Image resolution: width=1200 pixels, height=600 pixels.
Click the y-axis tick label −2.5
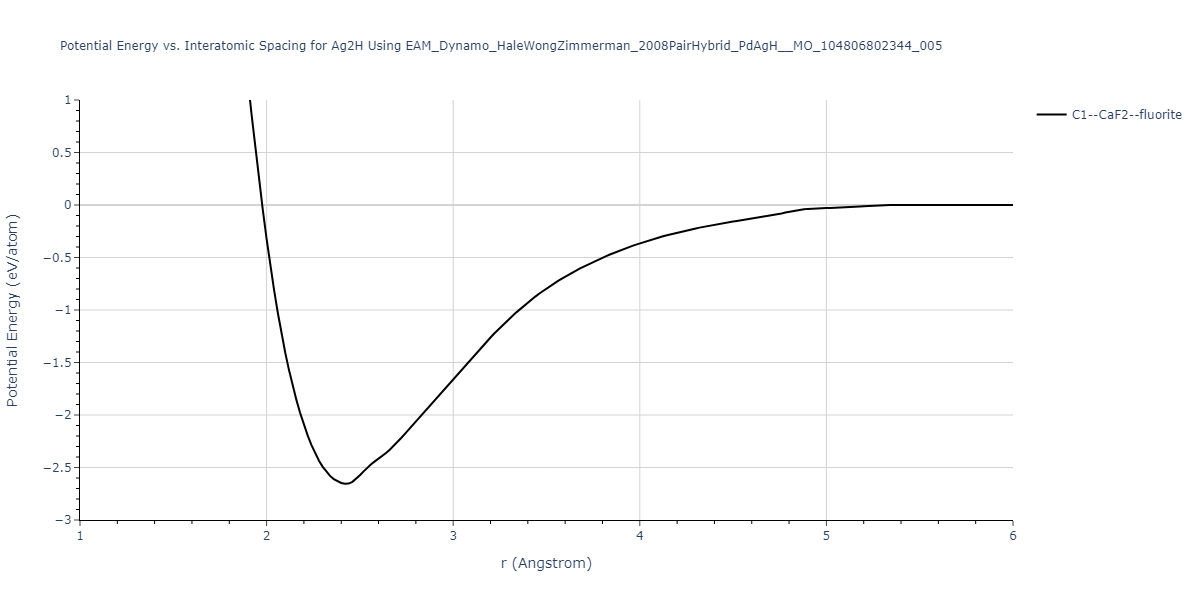click(x=58, y=468)
